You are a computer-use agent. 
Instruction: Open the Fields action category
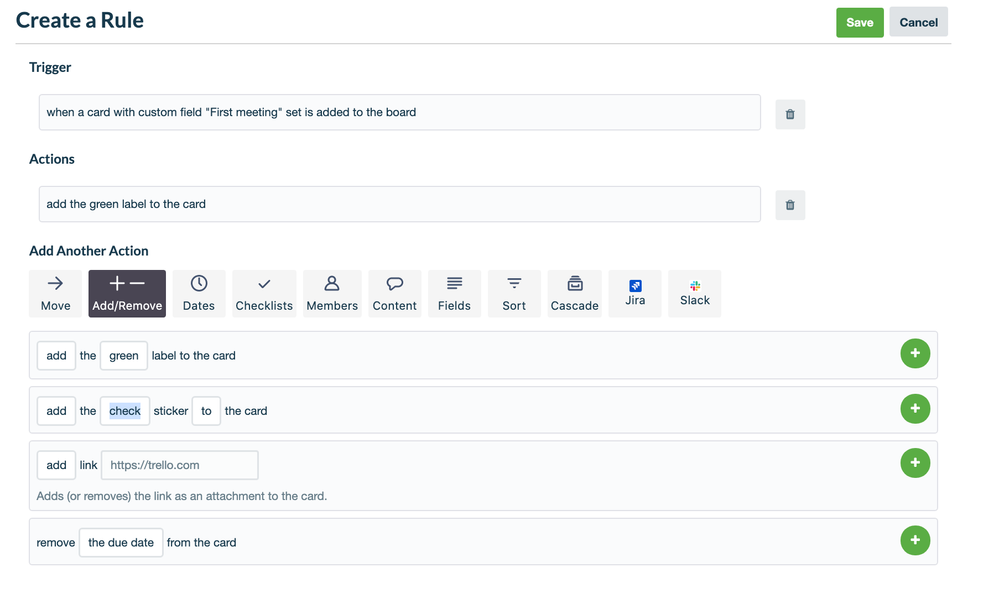point(454,293)
